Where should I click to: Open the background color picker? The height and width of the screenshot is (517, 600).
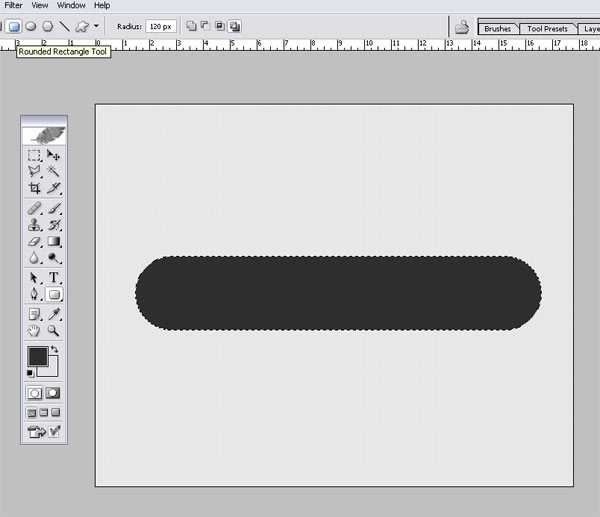[52, 370]
